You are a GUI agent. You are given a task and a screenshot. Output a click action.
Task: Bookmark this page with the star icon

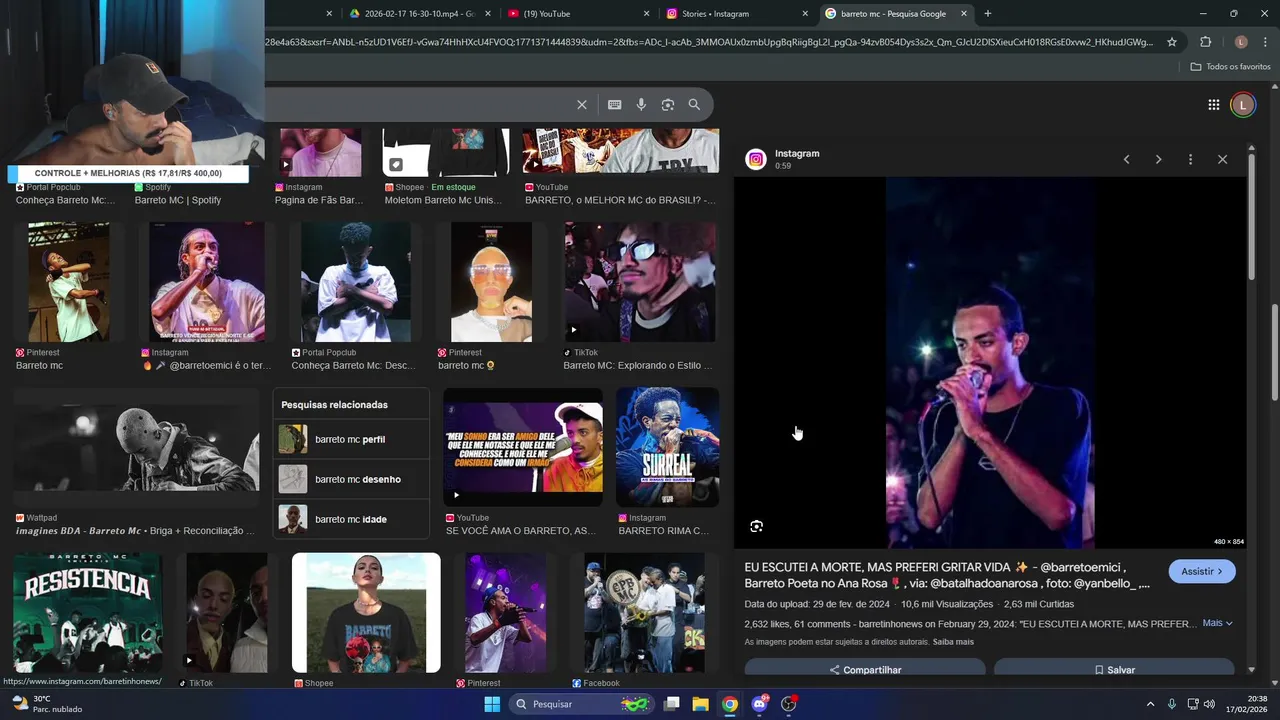point(1172,42)
